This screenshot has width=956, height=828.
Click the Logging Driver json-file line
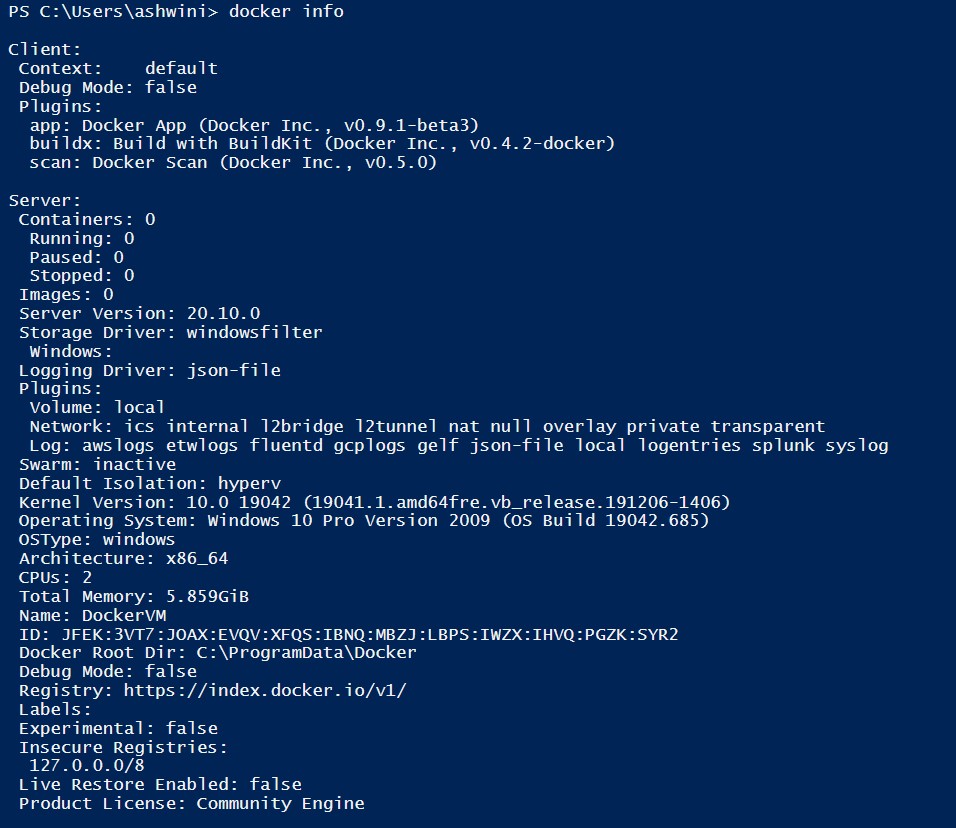(149, 370)
